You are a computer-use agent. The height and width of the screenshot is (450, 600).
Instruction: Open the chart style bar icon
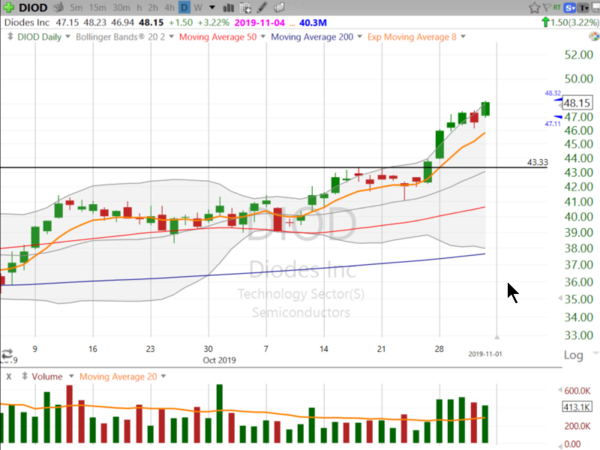(x=228, y=8)
